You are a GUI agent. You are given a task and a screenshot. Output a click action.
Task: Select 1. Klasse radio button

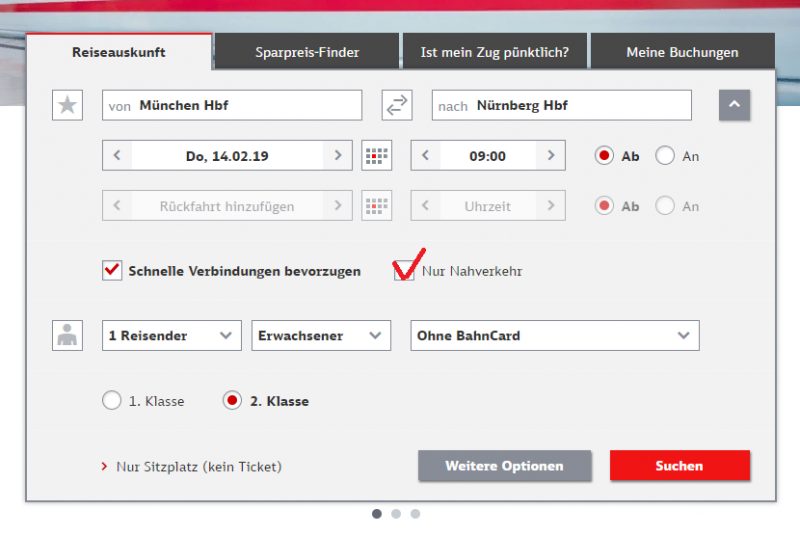112,401
